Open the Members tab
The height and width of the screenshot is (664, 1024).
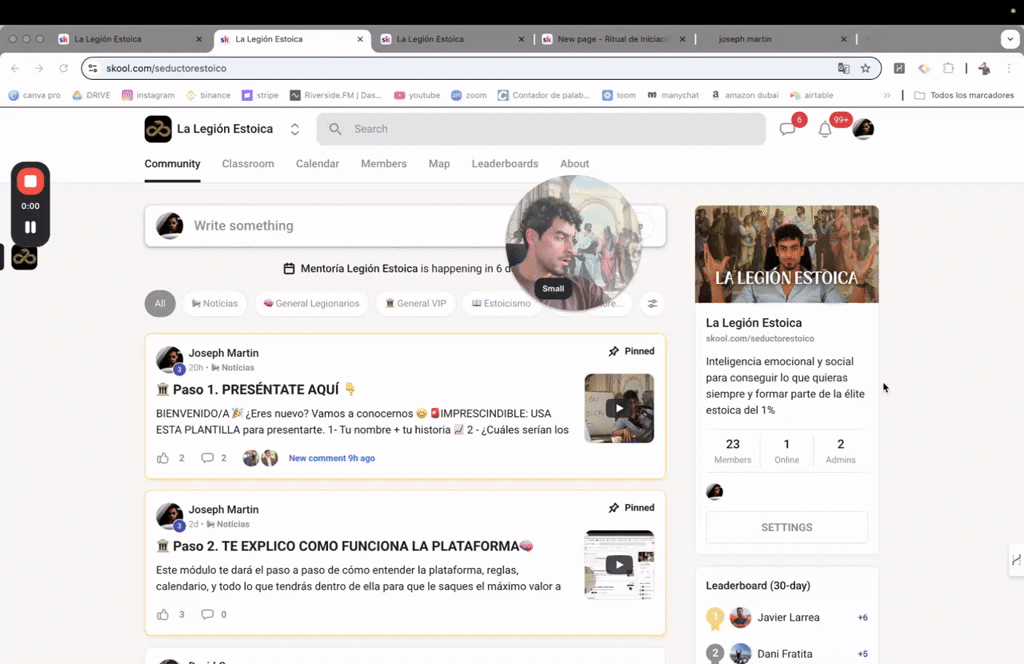pyautogui.click(x=383, y=163)
